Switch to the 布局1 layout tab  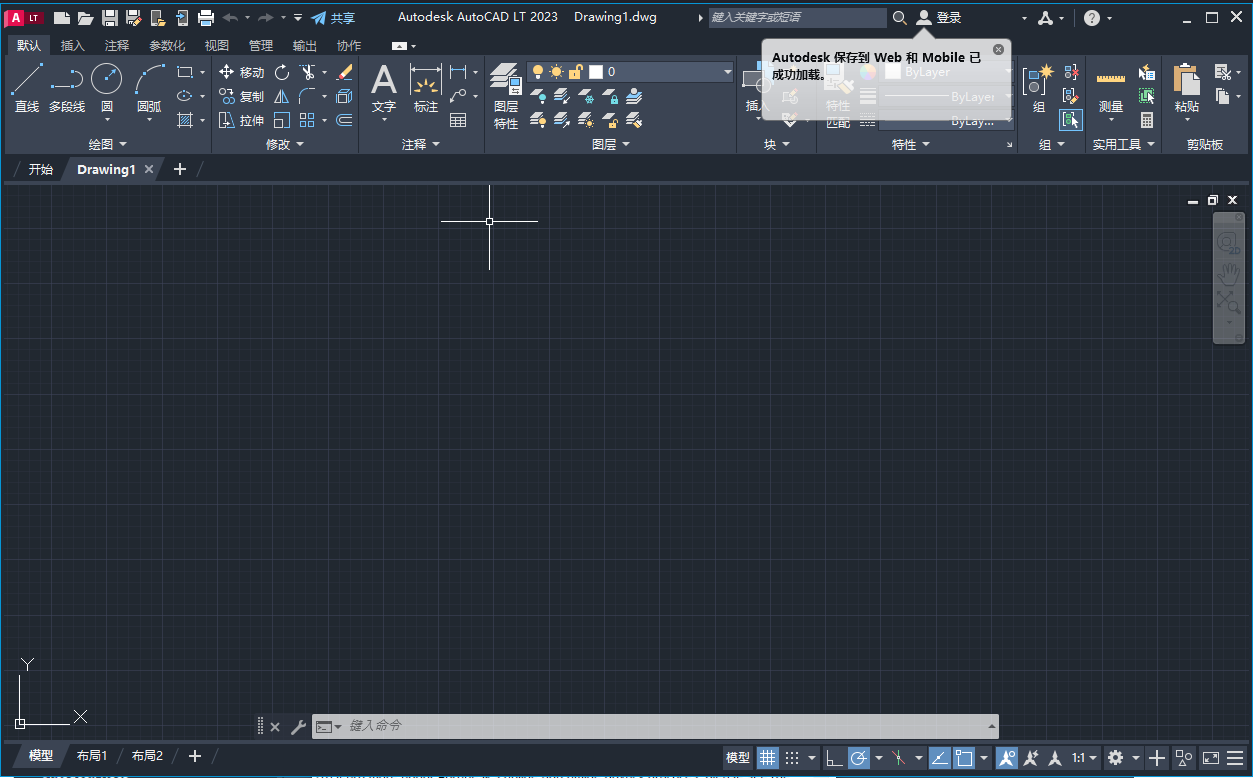click(x=91, y=756)
